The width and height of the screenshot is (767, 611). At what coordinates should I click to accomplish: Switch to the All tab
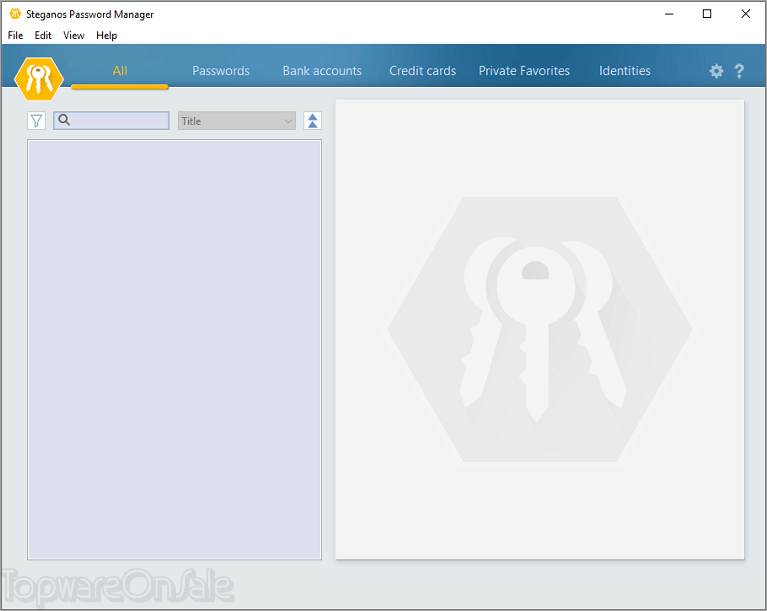click(120, 71)
